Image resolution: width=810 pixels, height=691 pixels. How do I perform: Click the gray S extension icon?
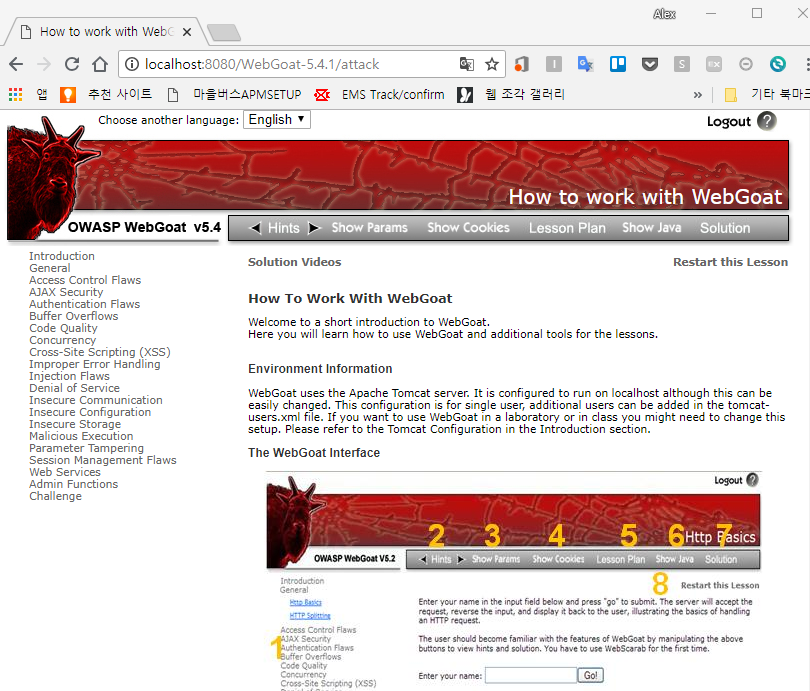(682, 64)
